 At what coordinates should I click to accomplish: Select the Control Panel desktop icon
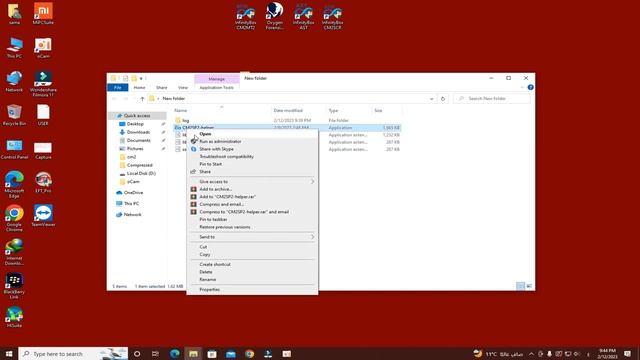[x=14, y=149]
